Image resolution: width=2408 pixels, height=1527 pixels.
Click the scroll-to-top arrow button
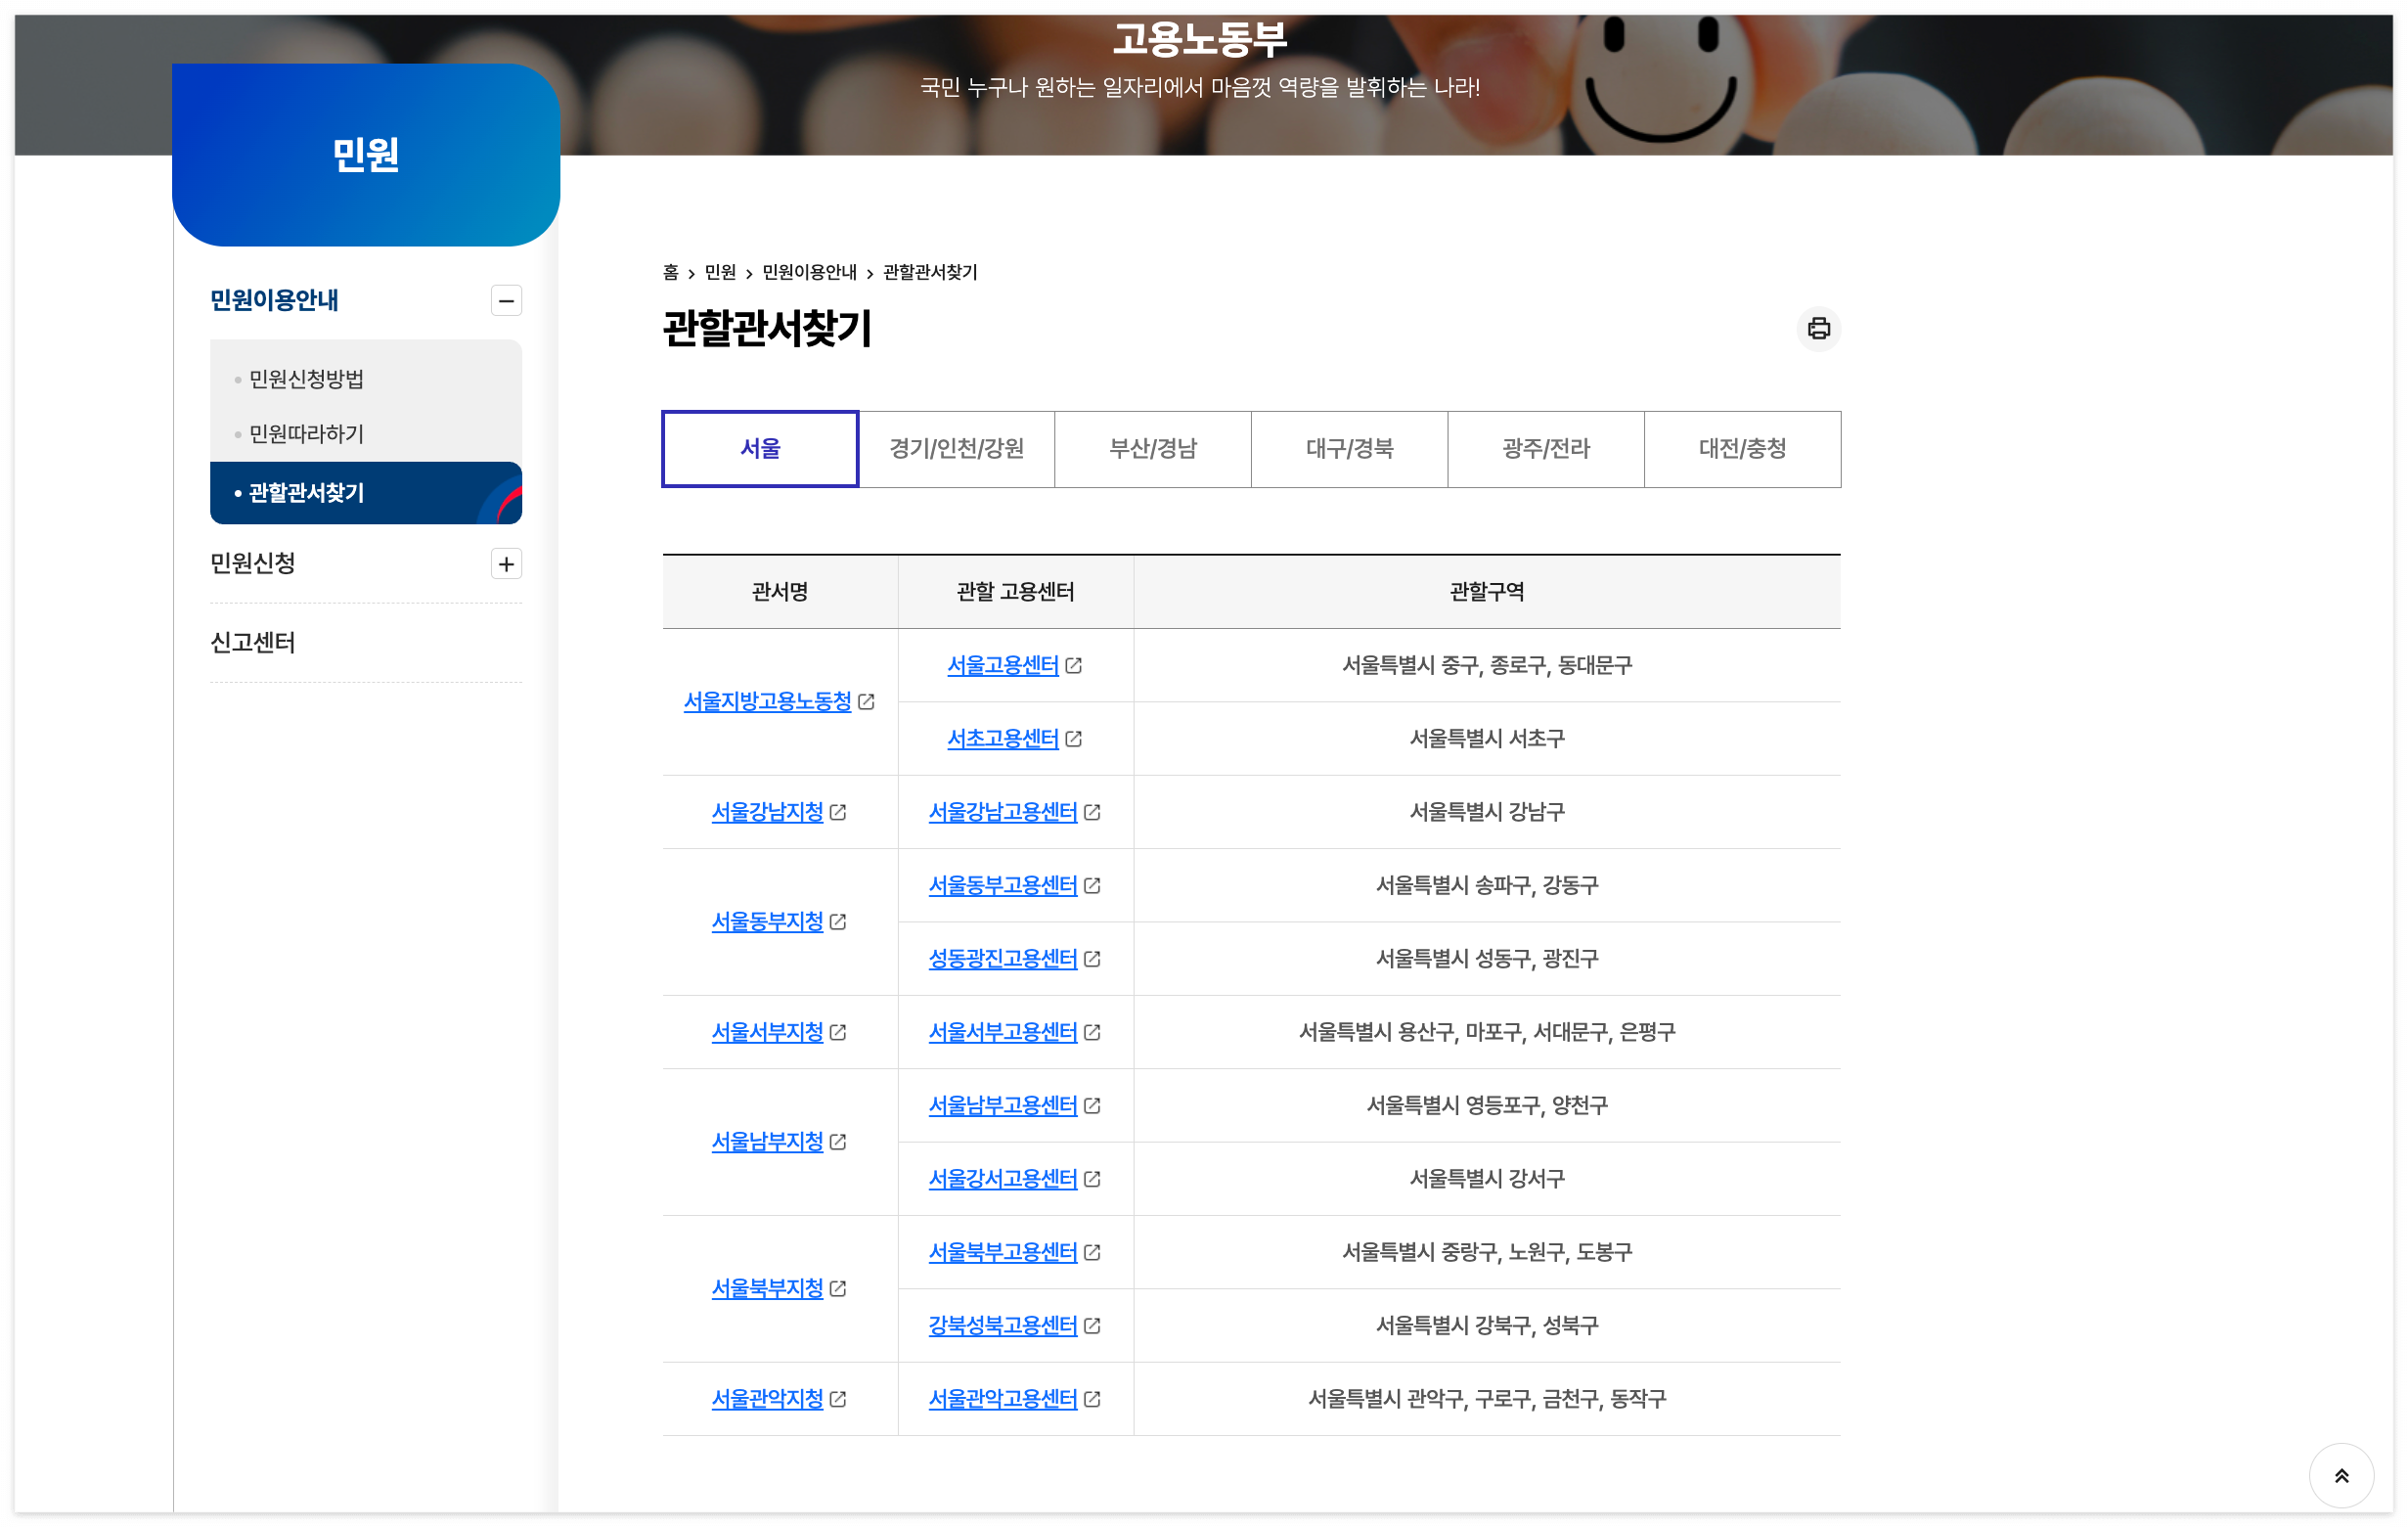pyautogui.click(x=2341, y=1475)
